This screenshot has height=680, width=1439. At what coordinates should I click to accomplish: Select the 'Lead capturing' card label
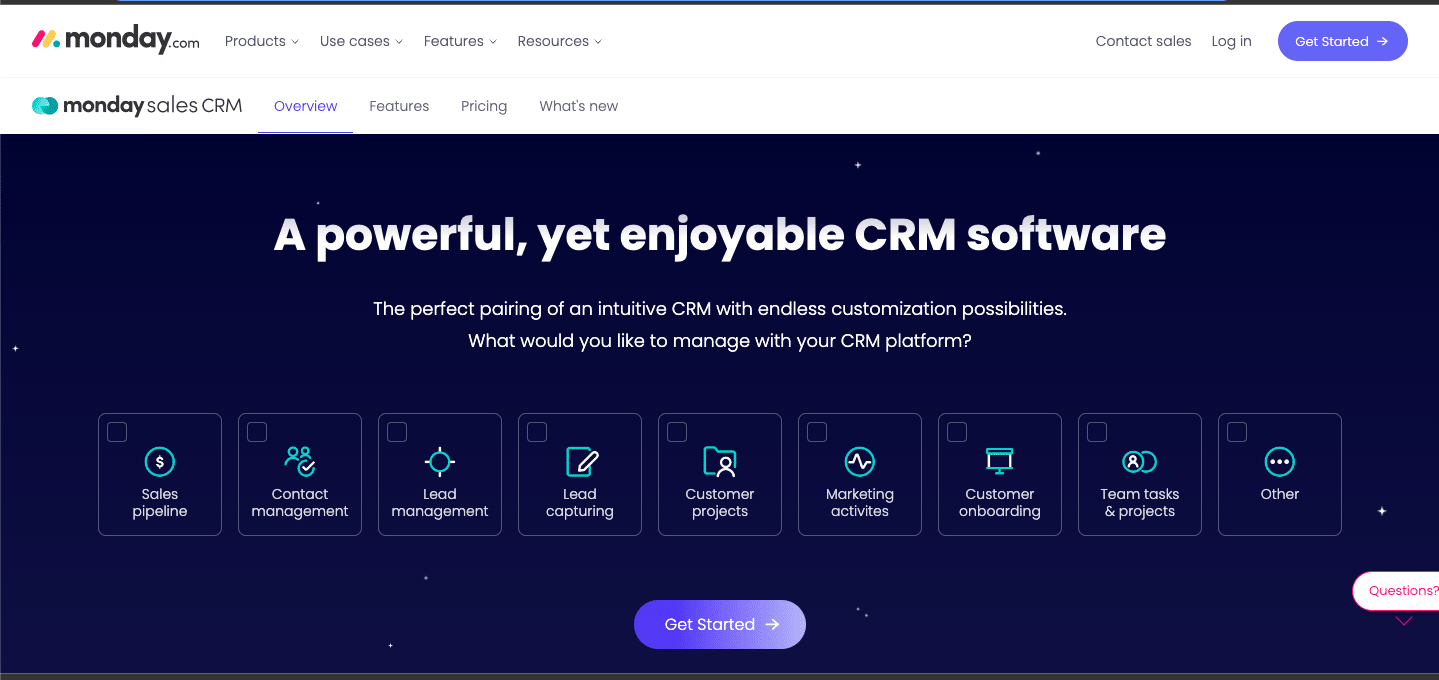[x=580, y=503]
